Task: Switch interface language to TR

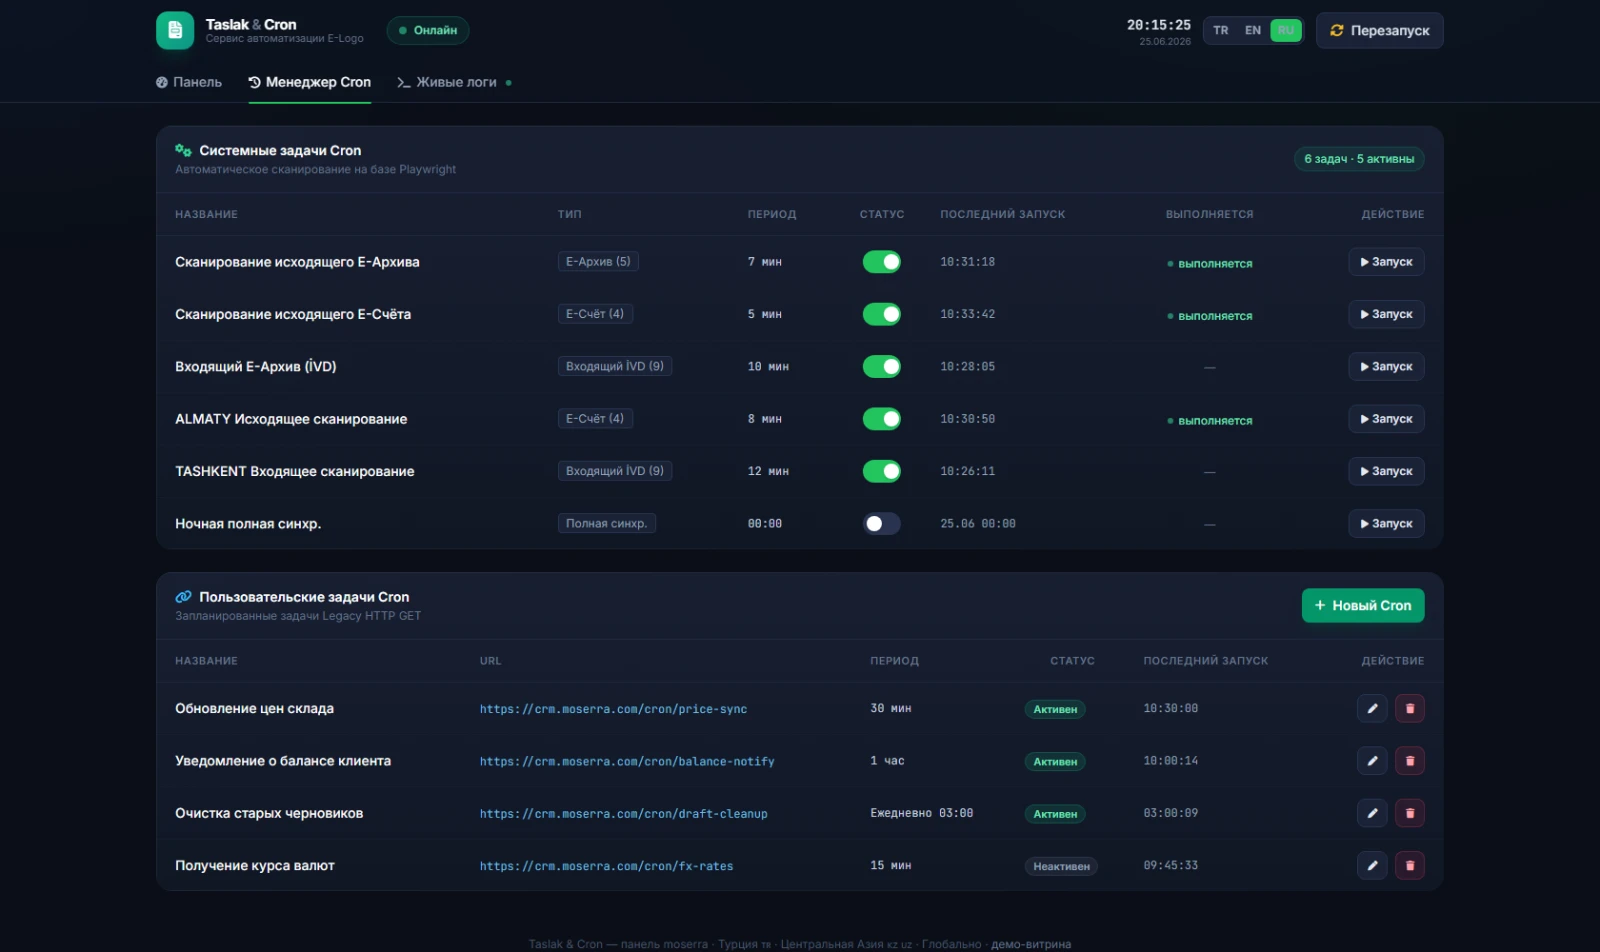Action: pos(1221,30)
